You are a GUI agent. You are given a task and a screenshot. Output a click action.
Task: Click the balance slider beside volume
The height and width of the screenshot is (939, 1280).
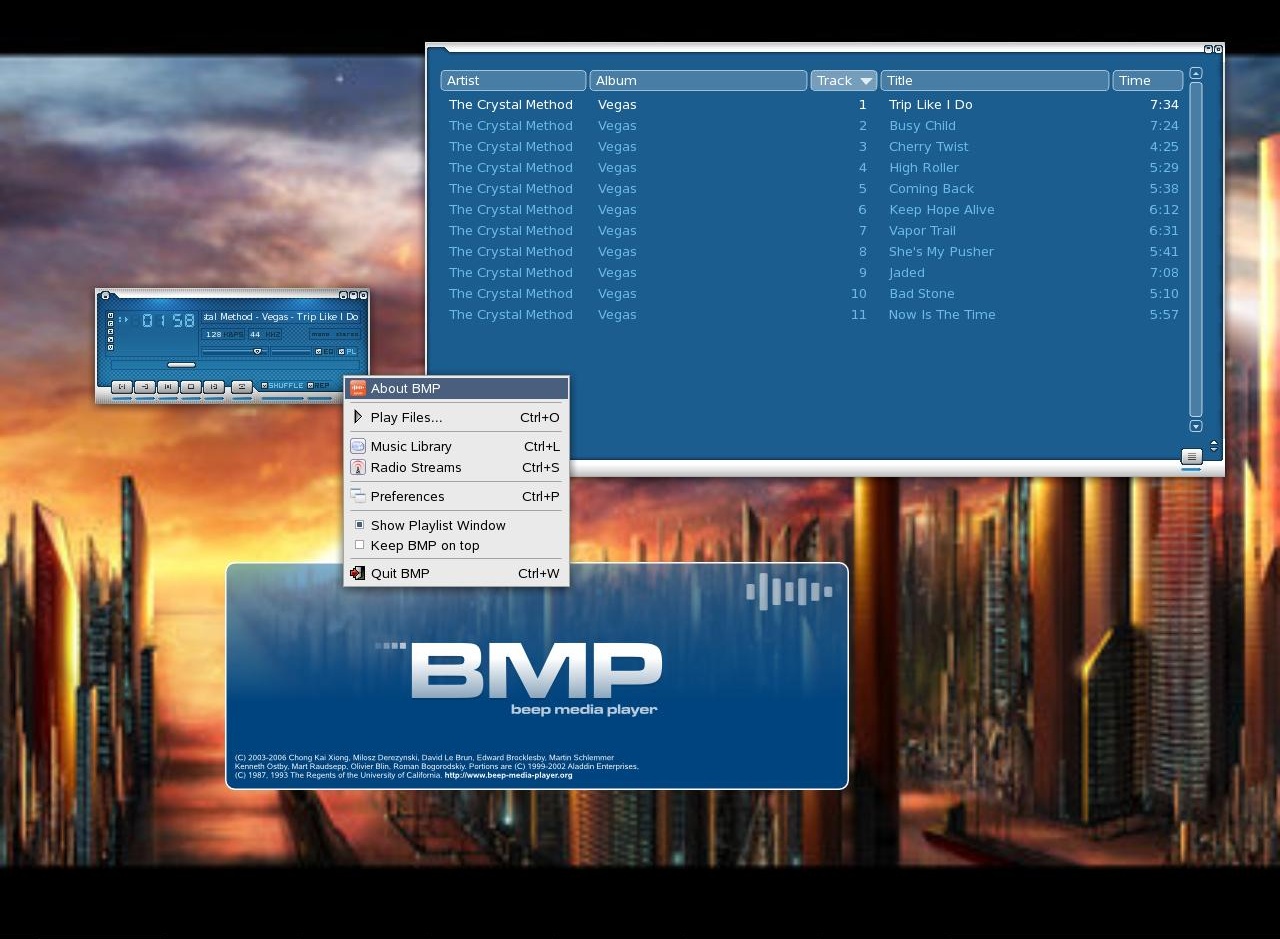291,352
